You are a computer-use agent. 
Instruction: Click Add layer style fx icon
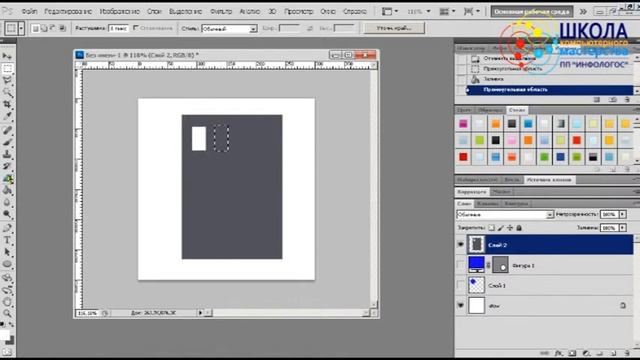point(558,353)
